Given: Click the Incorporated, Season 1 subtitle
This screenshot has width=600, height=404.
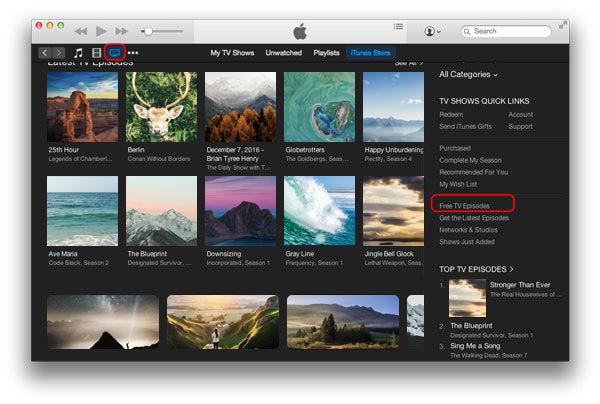Looking at the screenshot, I should (x=238, y=263).
